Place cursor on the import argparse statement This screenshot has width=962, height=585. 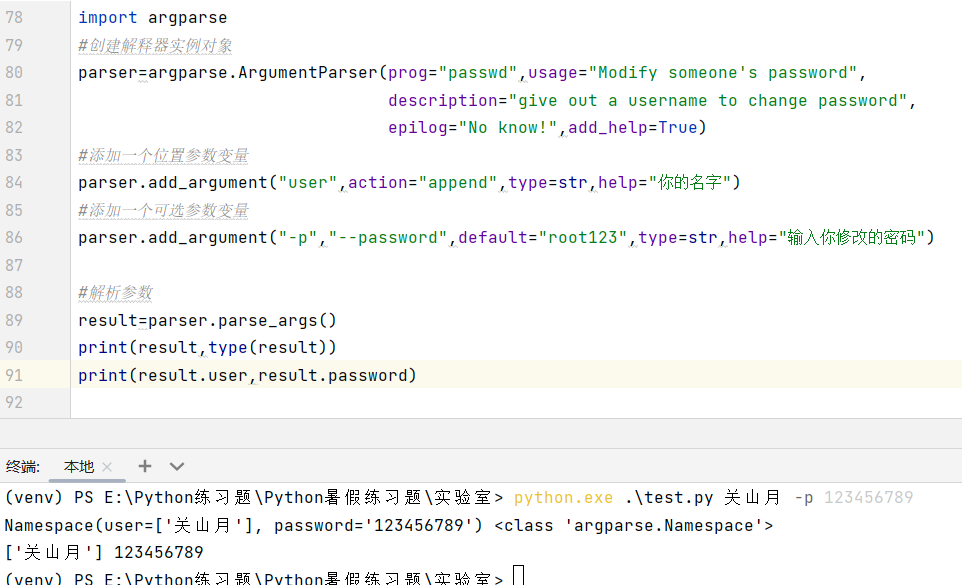point(155,17)
